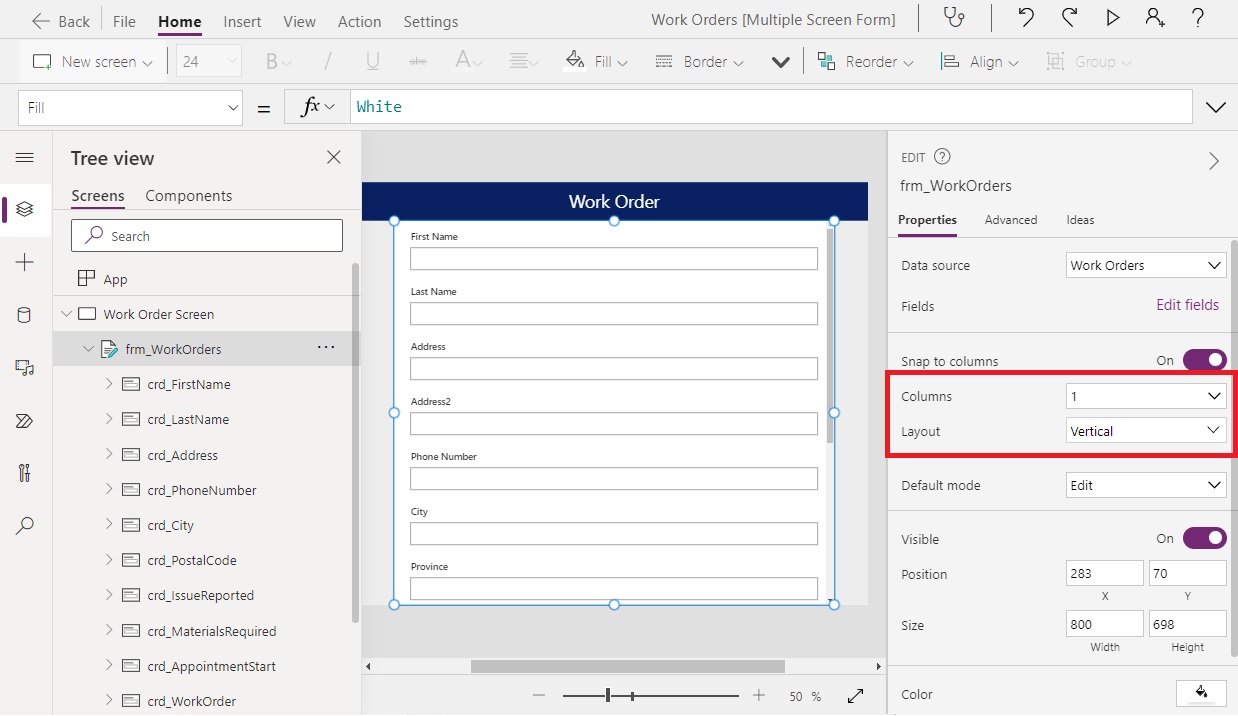Run the App checker stethoscope icon
This screenshot has width=1238, height=716.
[x=952, y=18]
